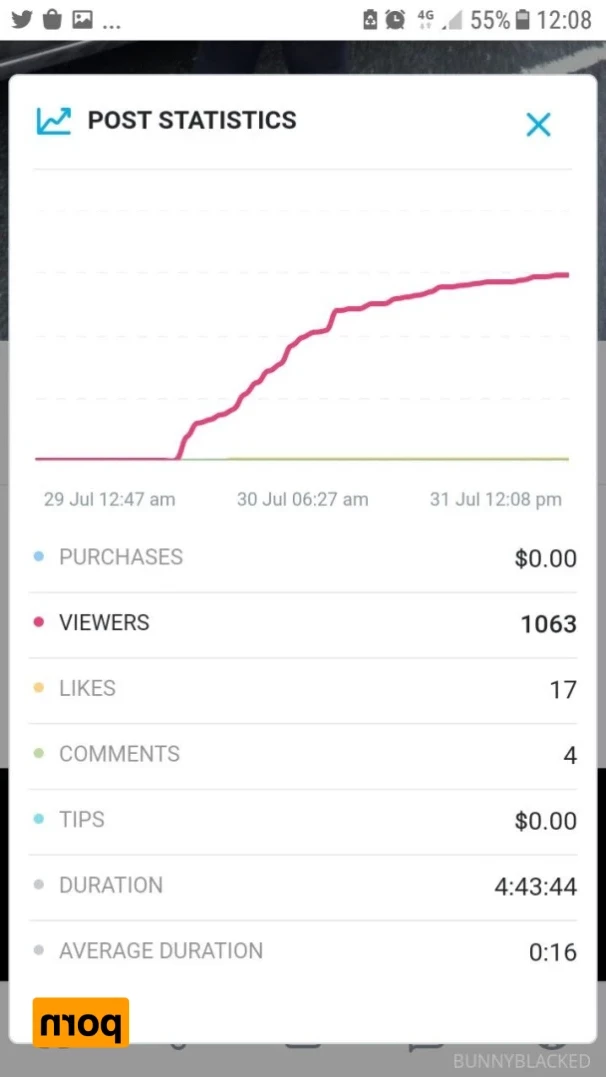Tap the recycle-battery saver status icon

pyautogui.click(x=370, y=20)
